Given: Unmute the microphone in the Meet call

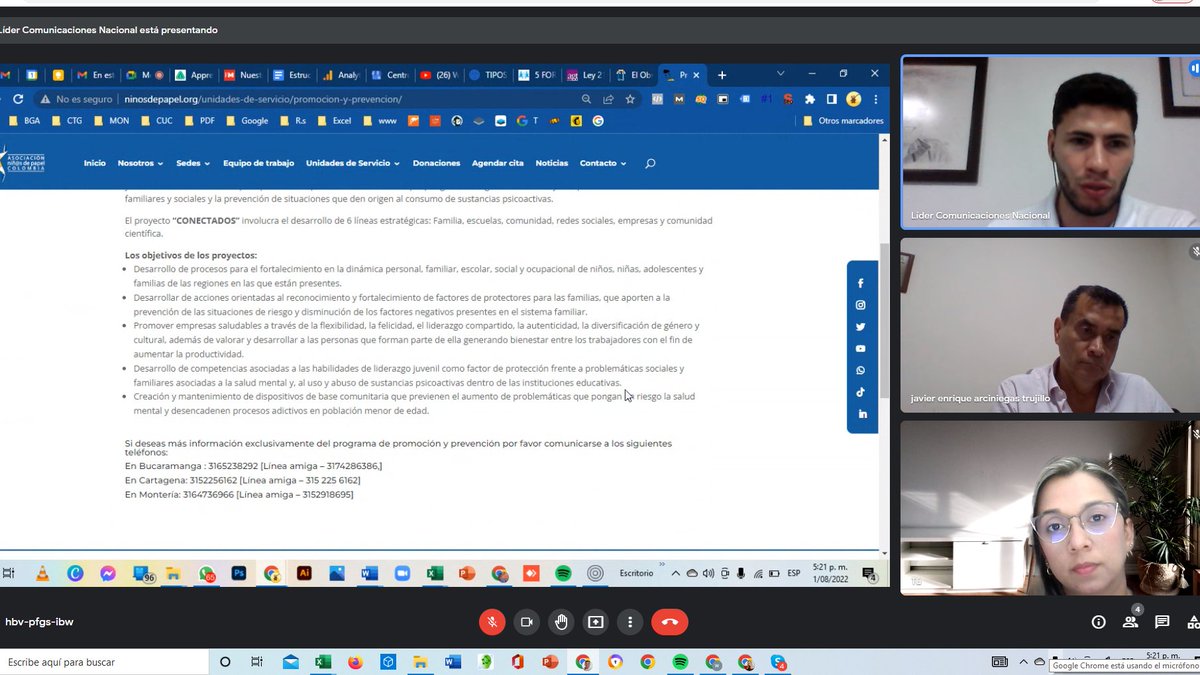Looking at the screenshot, I should coord(491,622).
